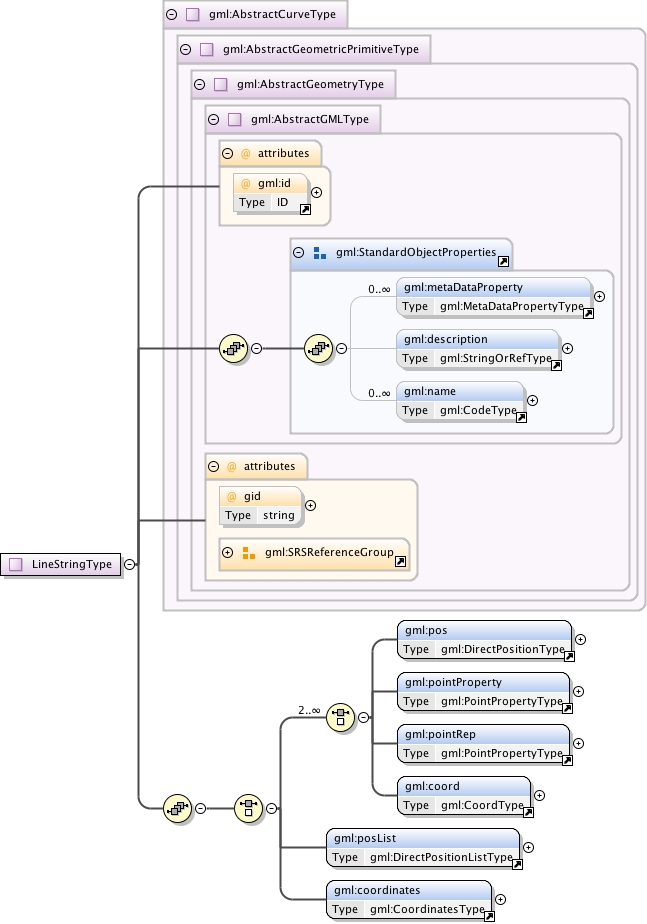Collapse the gml:AbstractCurveType group
Screen dimensions: 647x924
point(171,15)
